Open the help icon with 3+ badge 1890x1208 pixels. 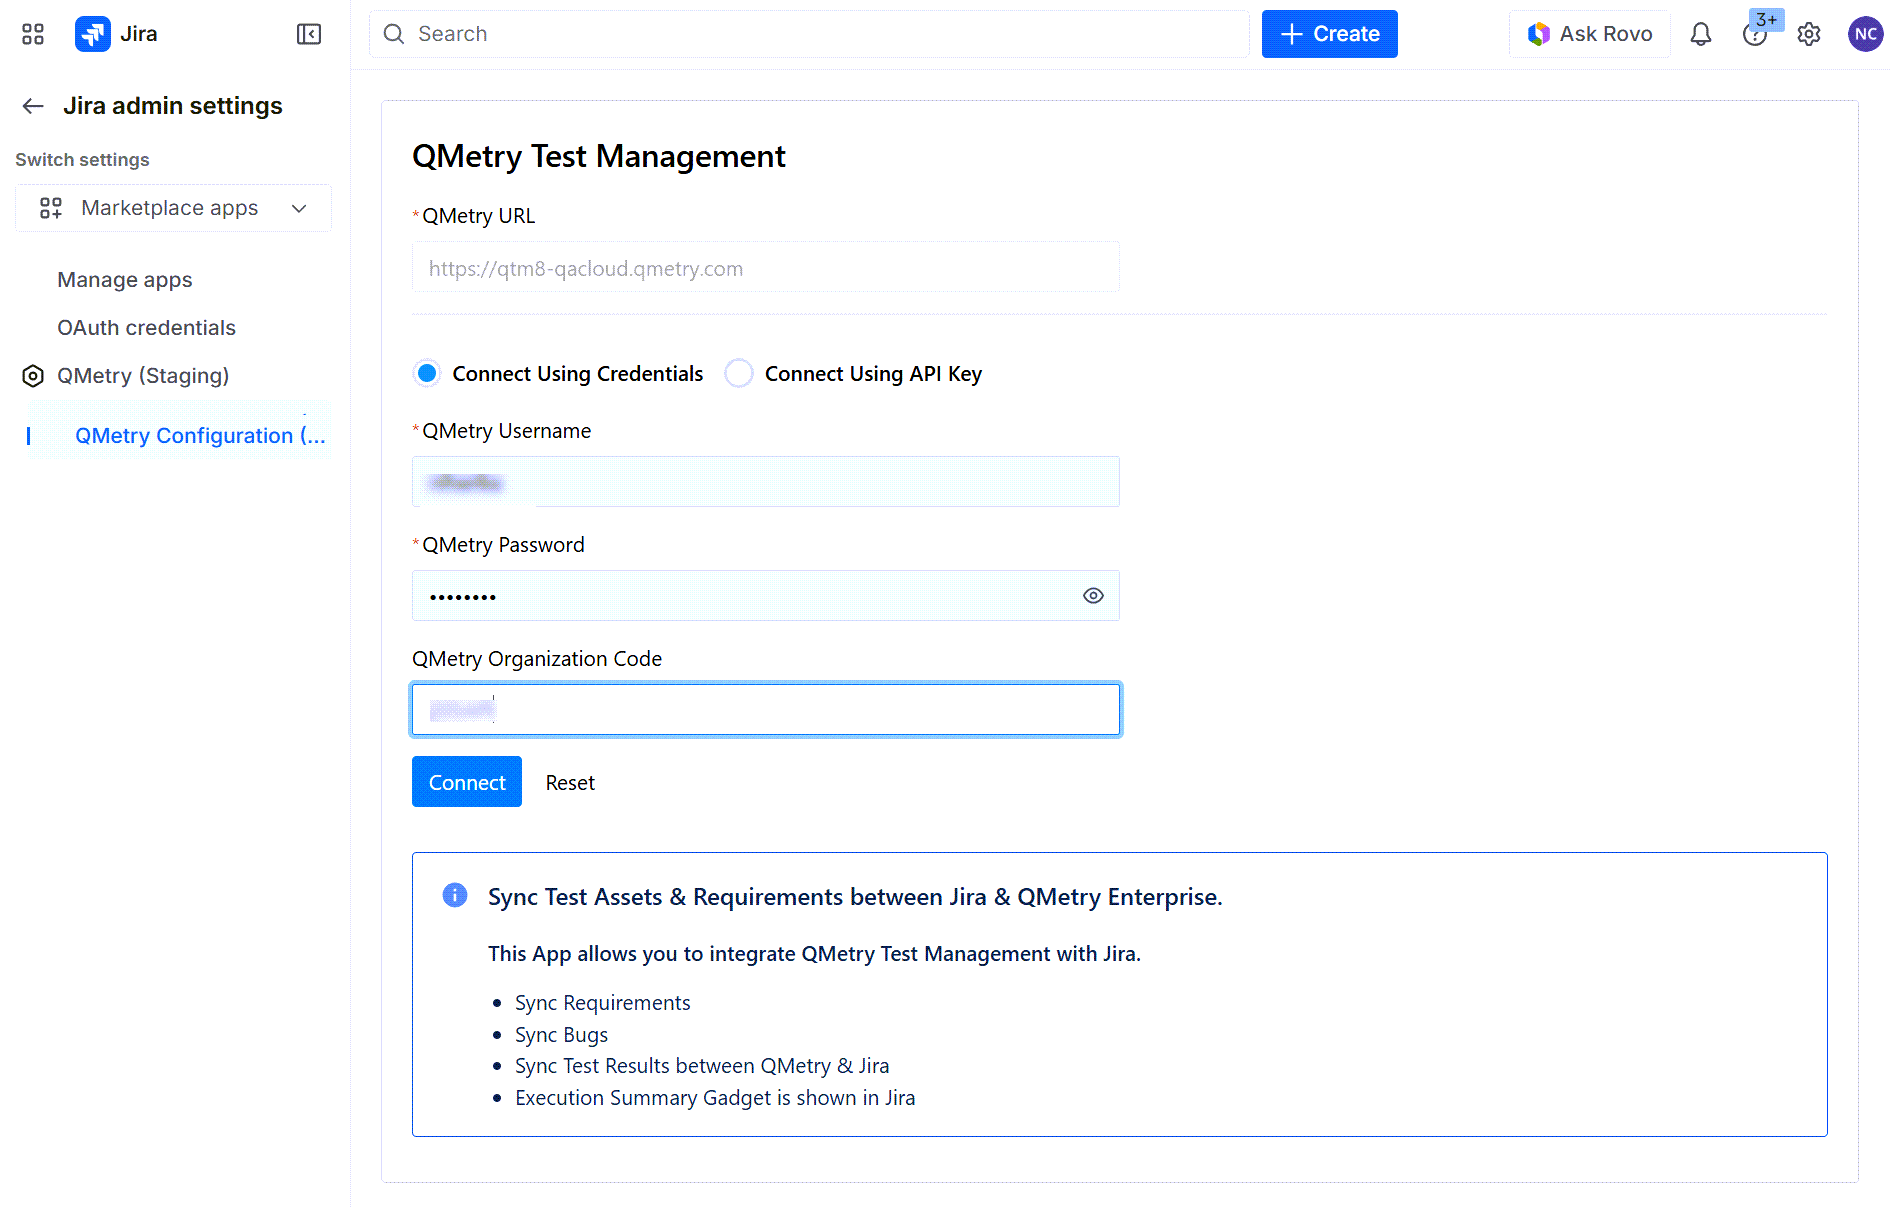coord(1755,34)
